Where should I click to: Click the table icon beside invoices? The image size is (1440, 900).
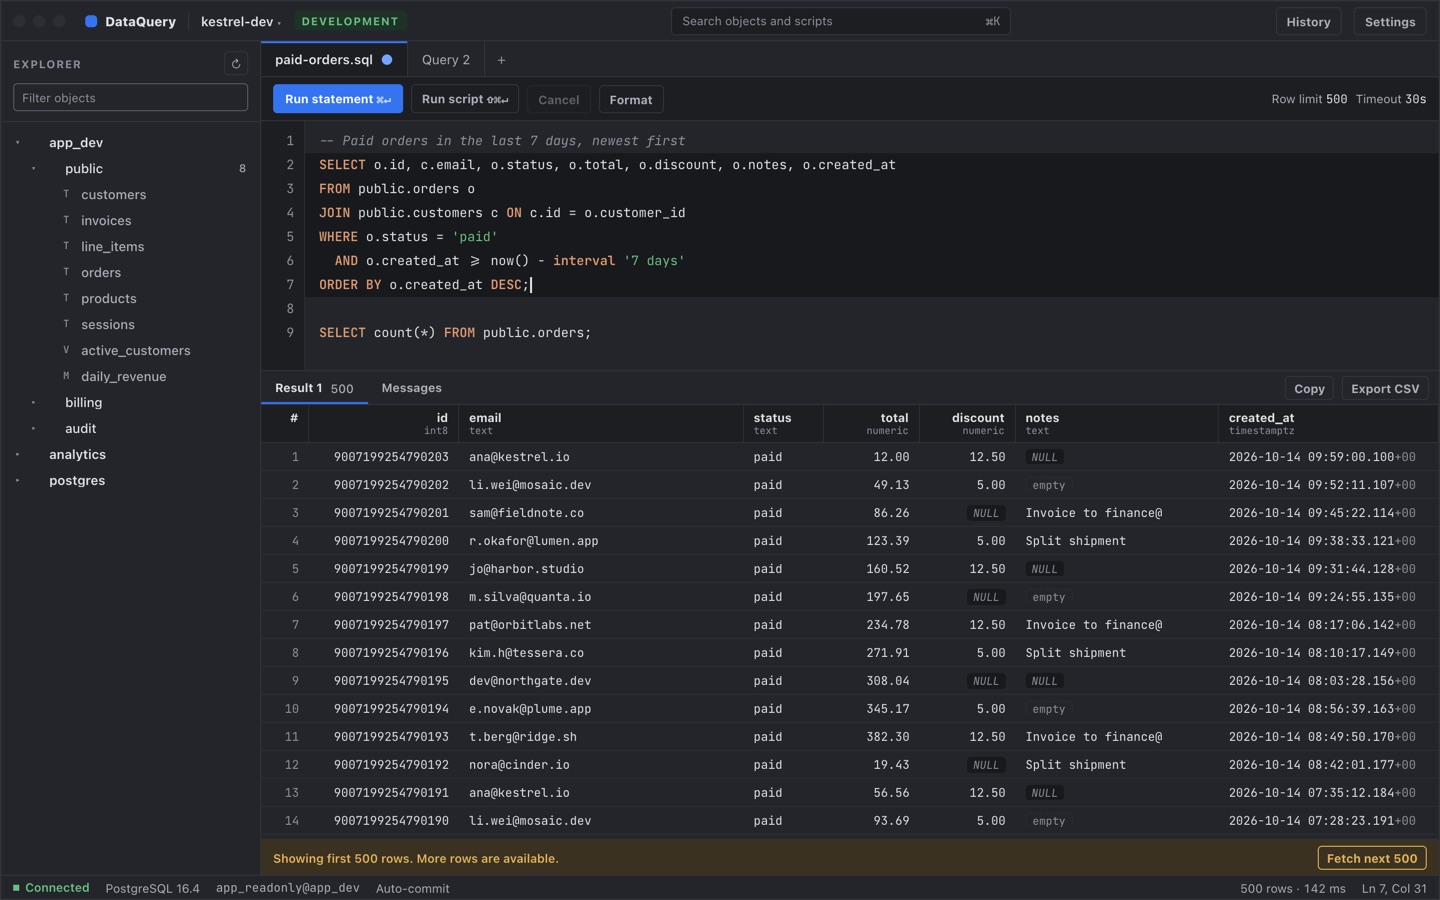[67, 220]
